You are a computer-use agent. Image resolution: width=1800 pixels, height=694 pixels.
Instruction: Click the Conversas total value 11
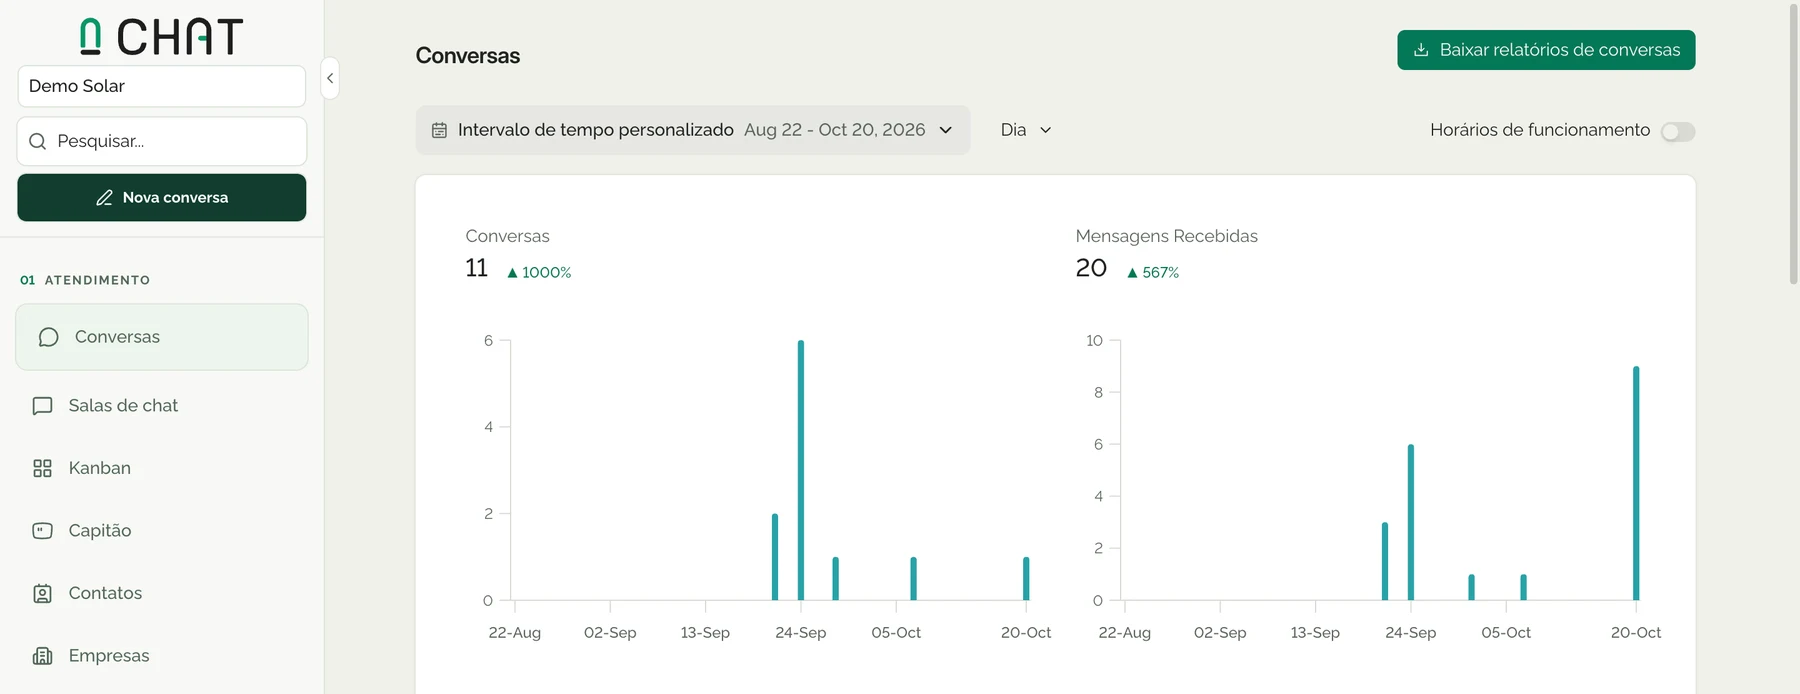477,268
